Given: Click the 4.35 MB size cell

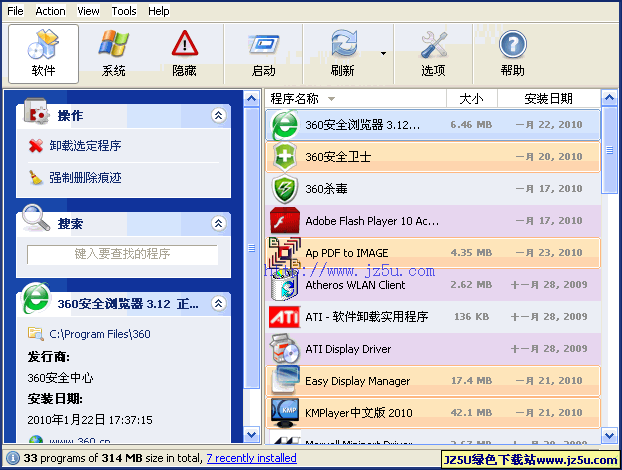Looking at the screenshot, I should coord(471,253).
